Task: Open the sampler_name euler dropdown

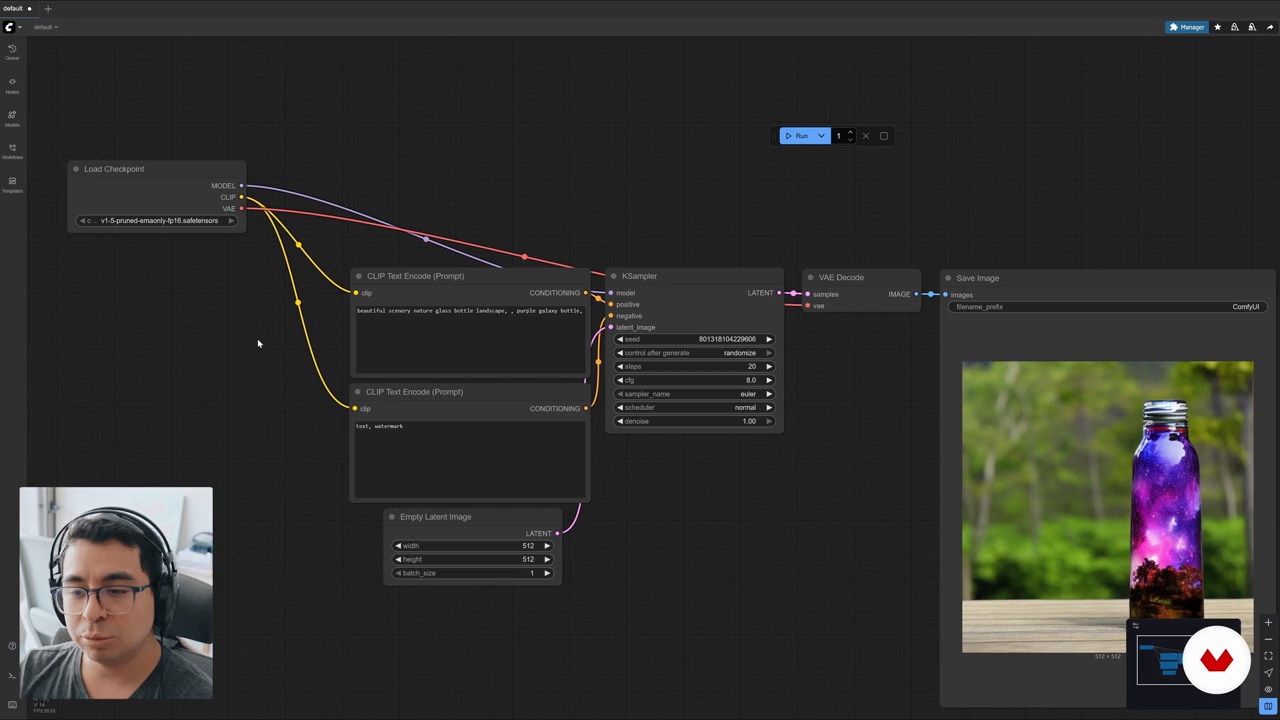Action: tap(694, 394)
